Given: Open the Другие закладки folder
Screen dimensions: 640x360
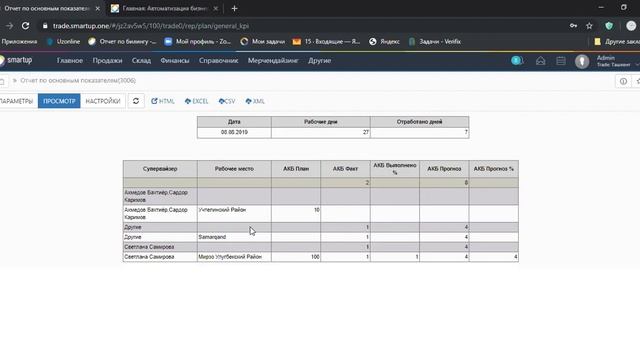Looking at the screenshot, I should [x=616, y=42].
